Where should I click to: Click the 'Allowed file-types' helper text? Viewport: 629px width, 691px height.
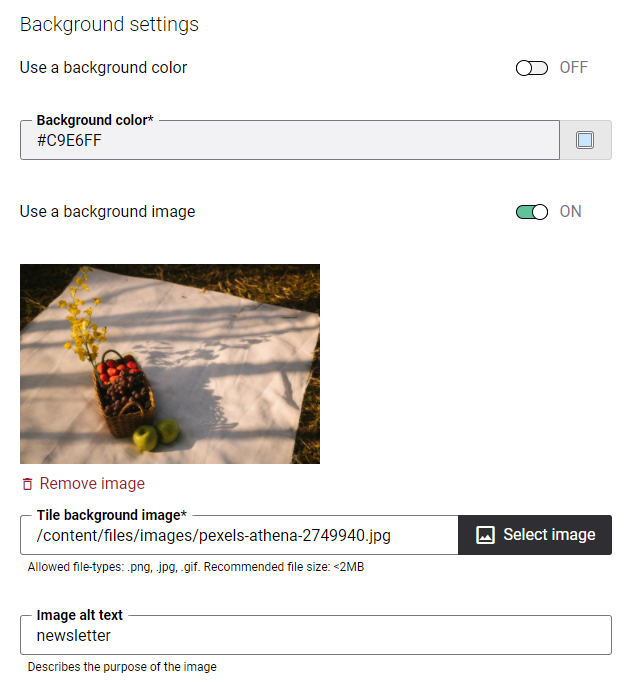(196, 567)
